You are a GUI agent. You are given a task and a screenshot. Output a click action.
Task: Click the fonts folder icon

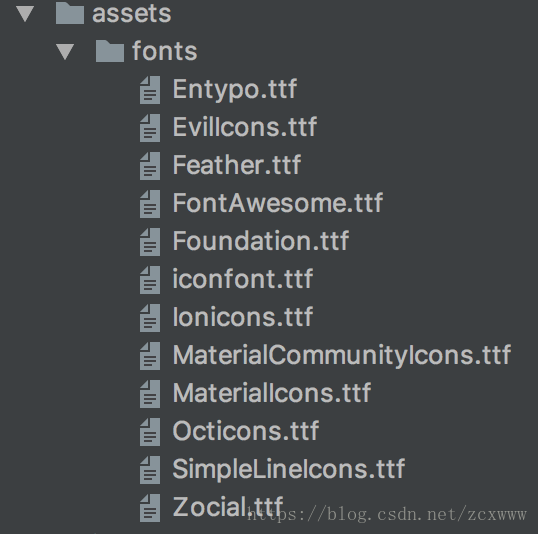(109, 51)
